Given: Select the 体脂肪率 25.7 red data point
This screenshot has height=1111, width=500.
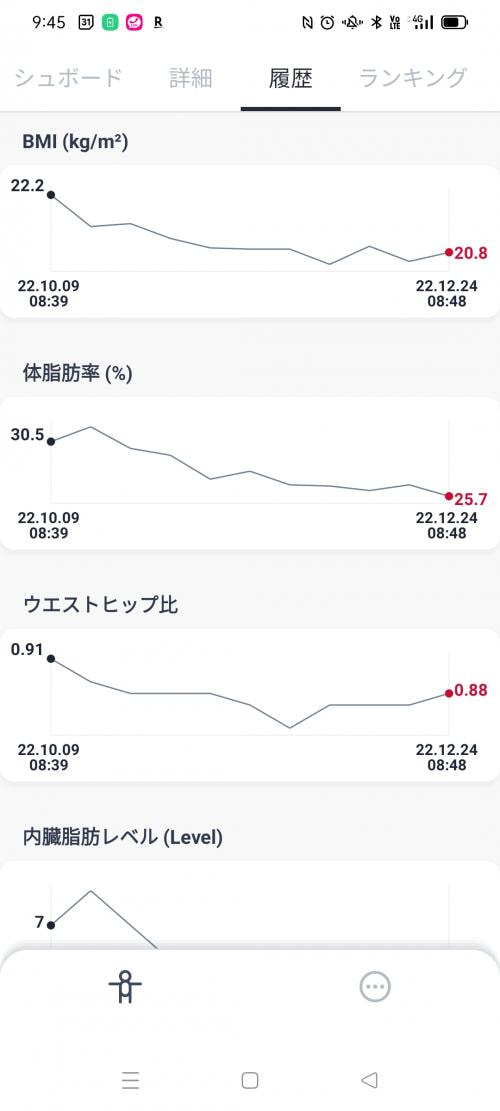Looking at the screenshot, I should click(x=449, y=496).
